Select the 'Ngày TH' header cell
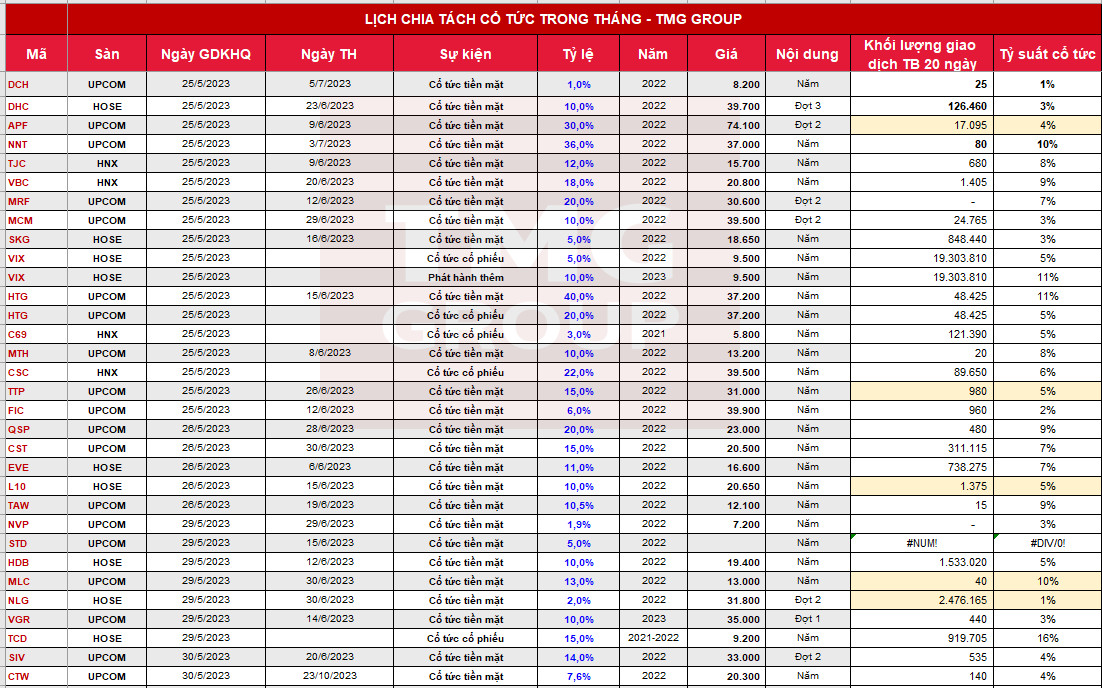 pyautogui.click(x=329, y=54)
